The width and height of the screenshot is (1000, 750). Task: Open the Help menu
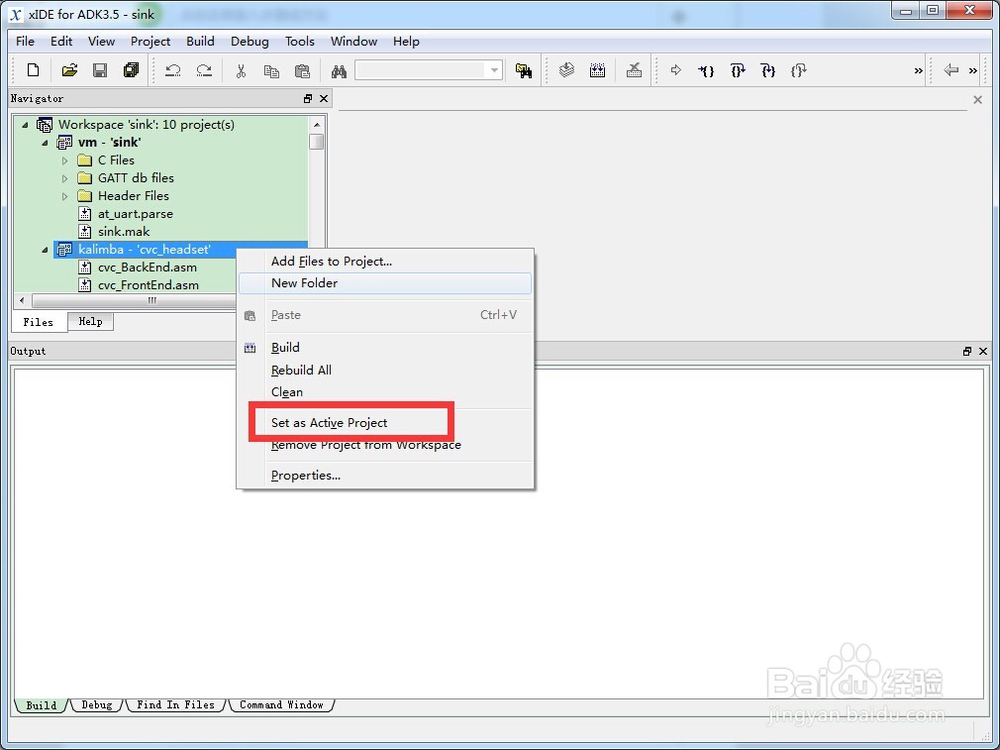[406, 41]
